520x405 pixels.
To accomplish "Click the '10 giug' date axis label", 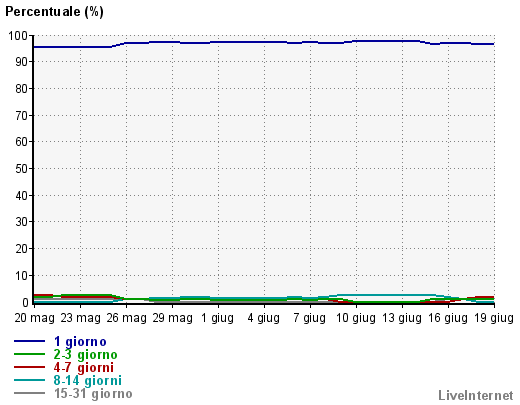I will [x=356, y=318].
